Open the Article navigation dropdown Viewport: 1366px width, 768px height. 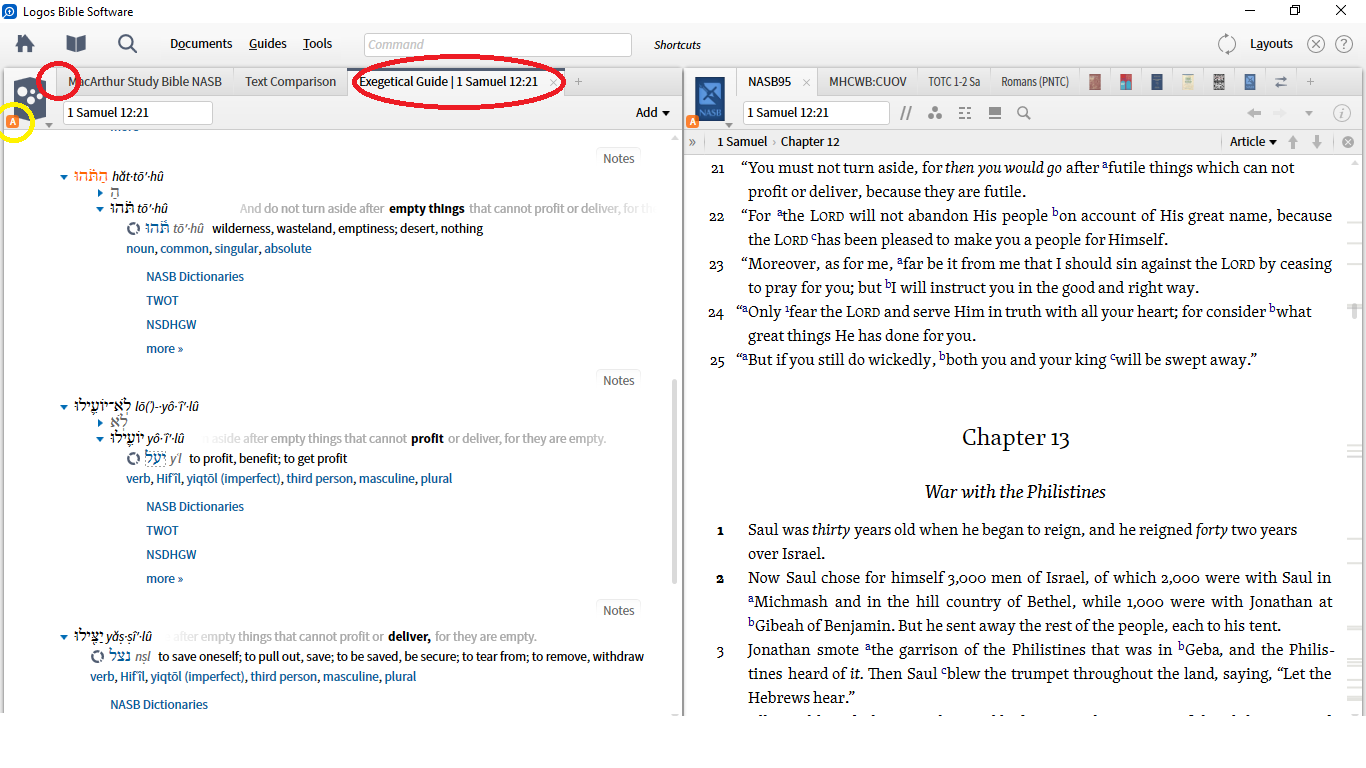(1254, 142)
